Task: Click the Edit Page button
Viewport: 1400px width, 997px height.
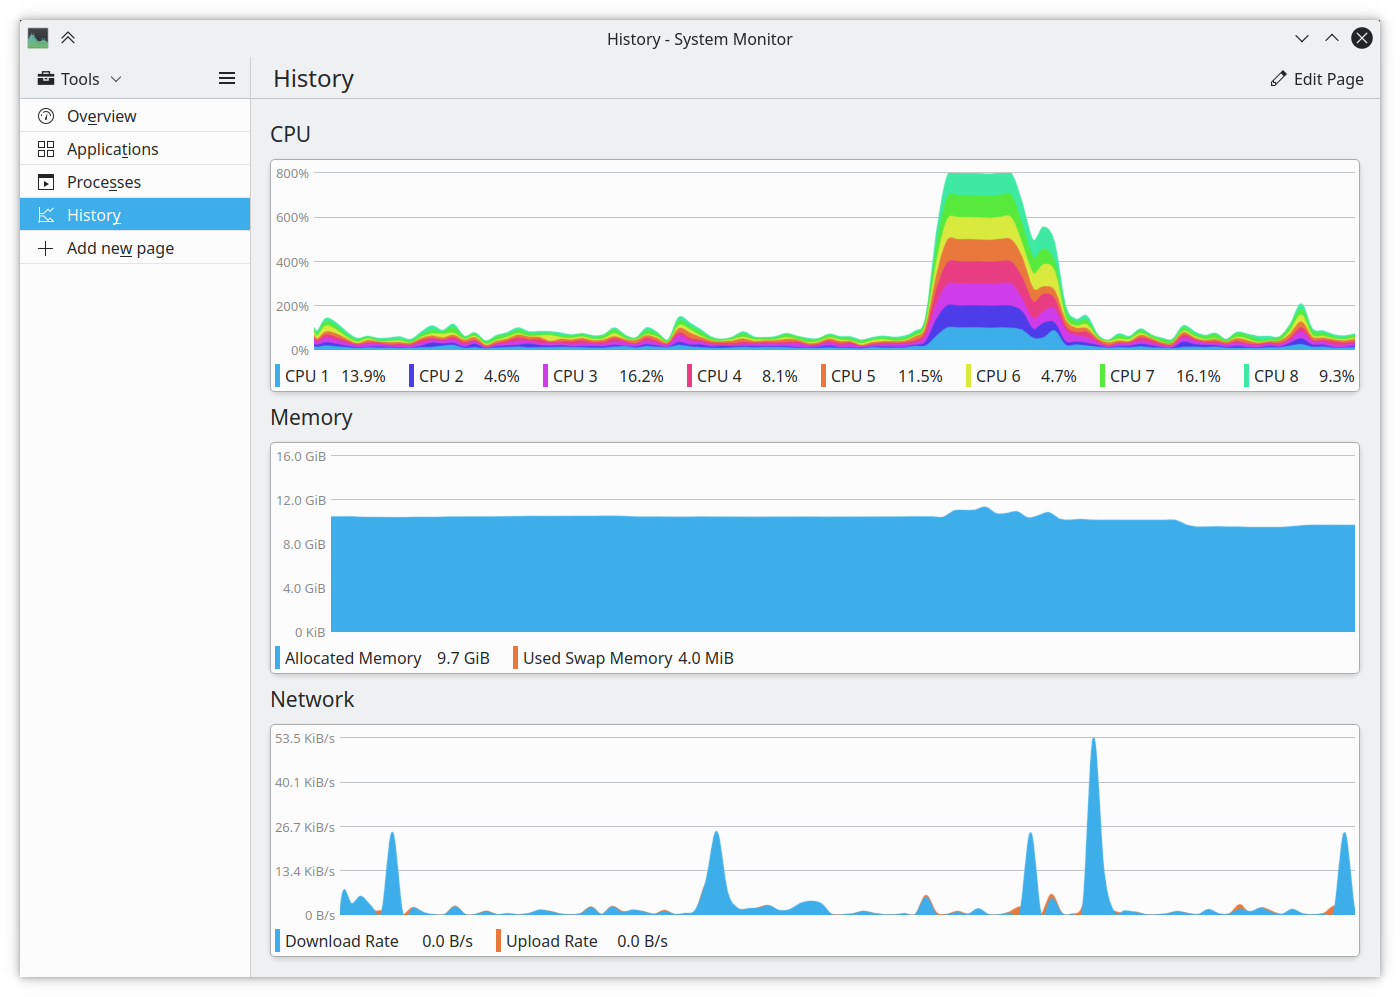Action: [x=1317, y=78]
